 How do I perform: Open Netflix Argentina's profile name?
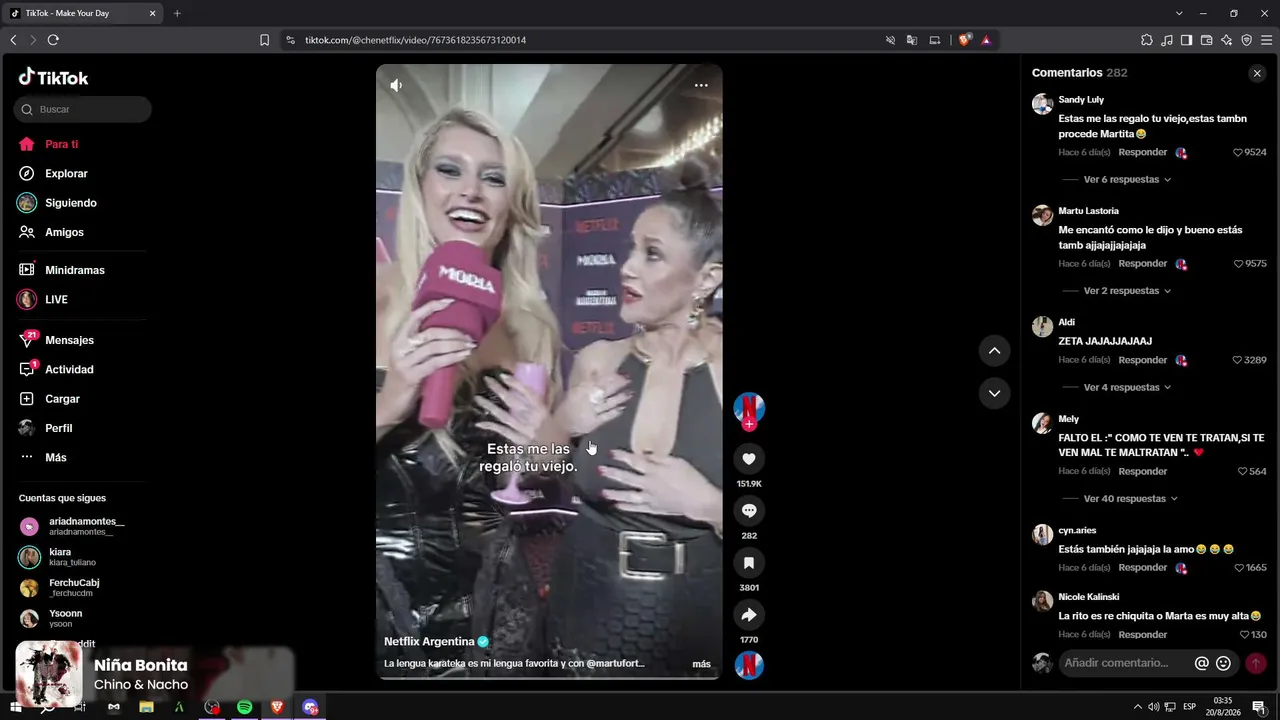(x=429, y=642)
